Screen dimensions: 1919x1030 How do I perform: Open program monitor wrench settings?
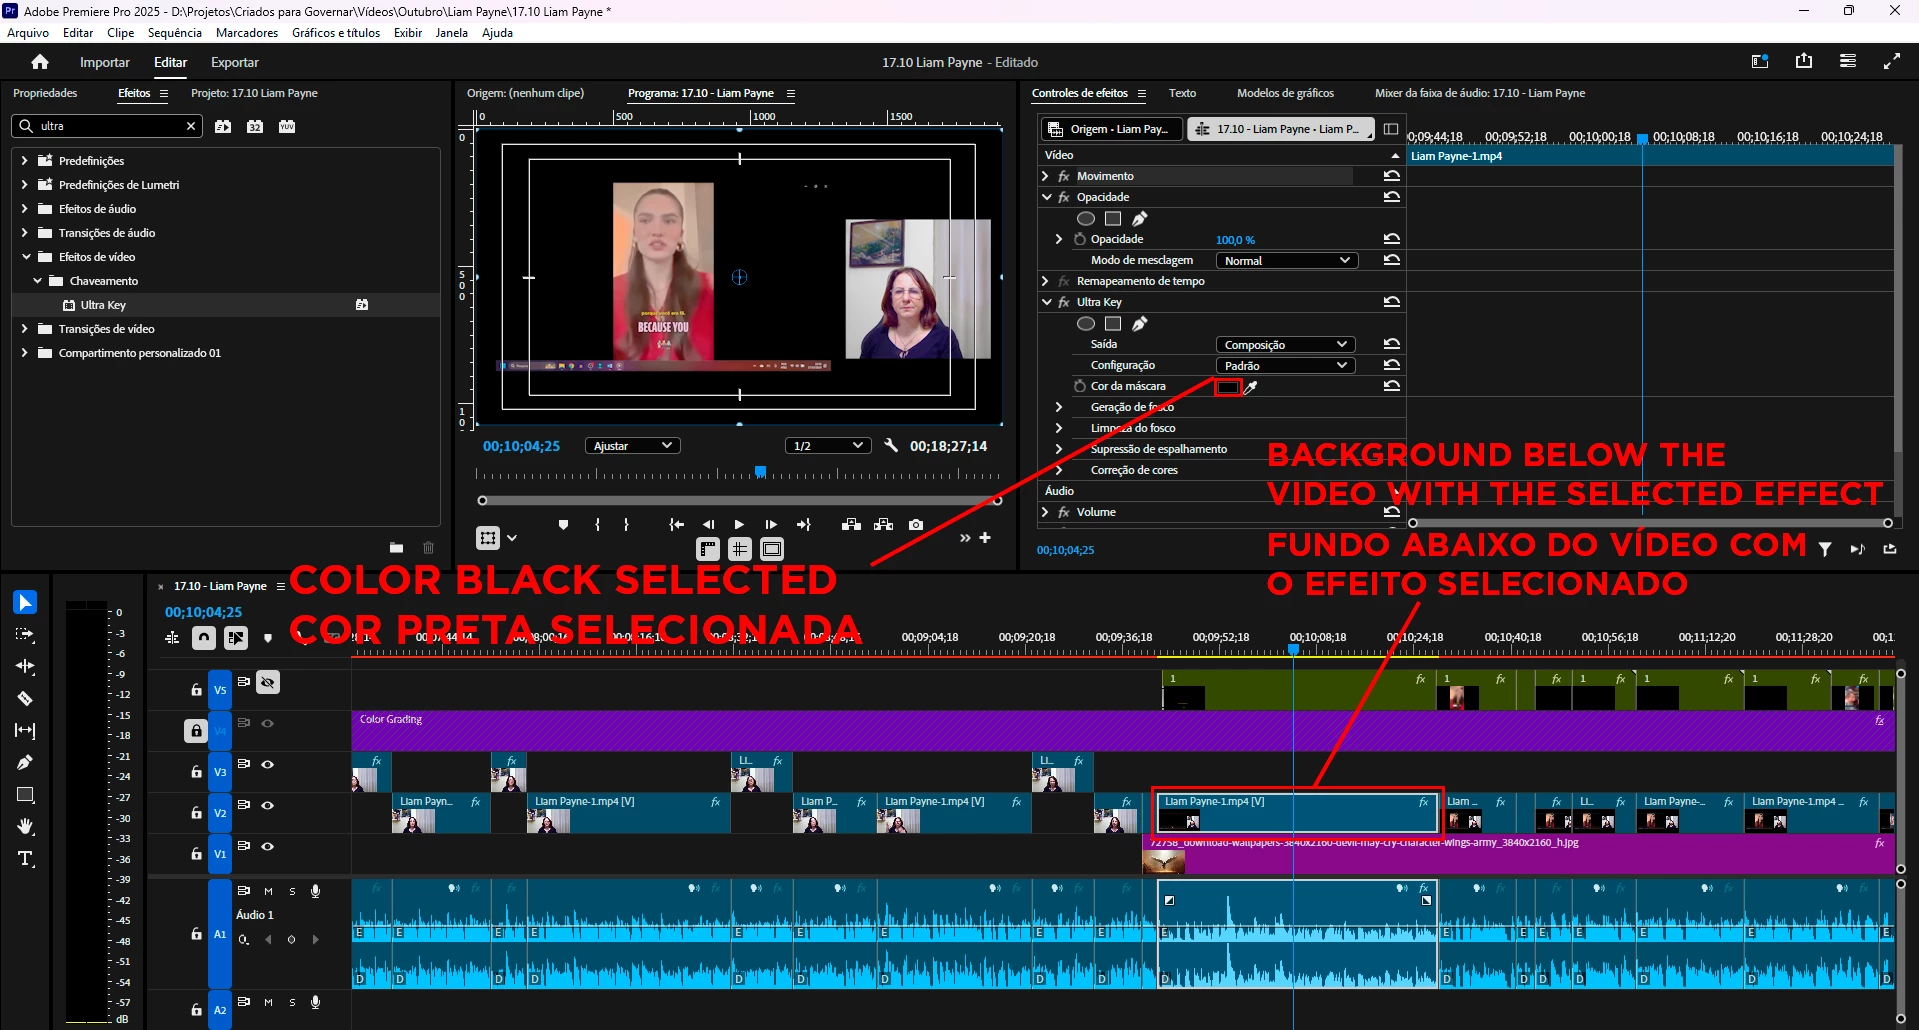pos(891,445)
